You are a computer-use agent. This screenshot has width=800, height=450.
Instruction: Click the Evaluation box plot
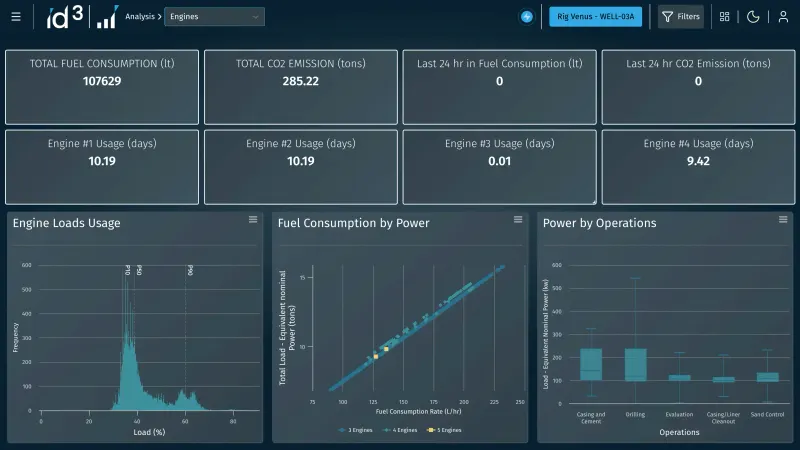pyautogui.click(x=680, y=378)
